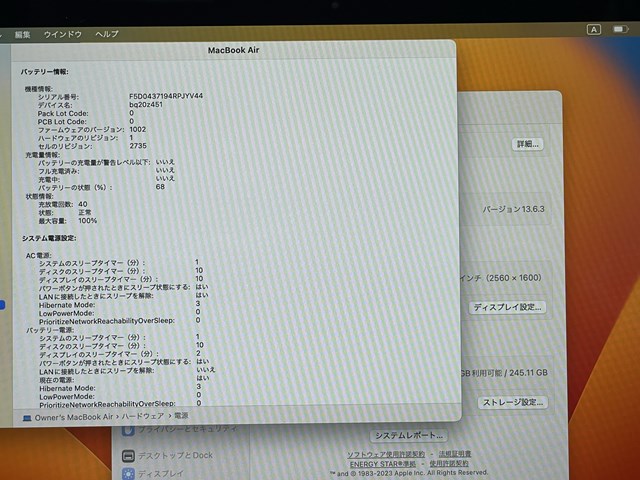This screenshot has height=480, width=640.
Task: Click the input source 'A' menu bar icon
Action: pyautogui.click(x=593, y=30)
